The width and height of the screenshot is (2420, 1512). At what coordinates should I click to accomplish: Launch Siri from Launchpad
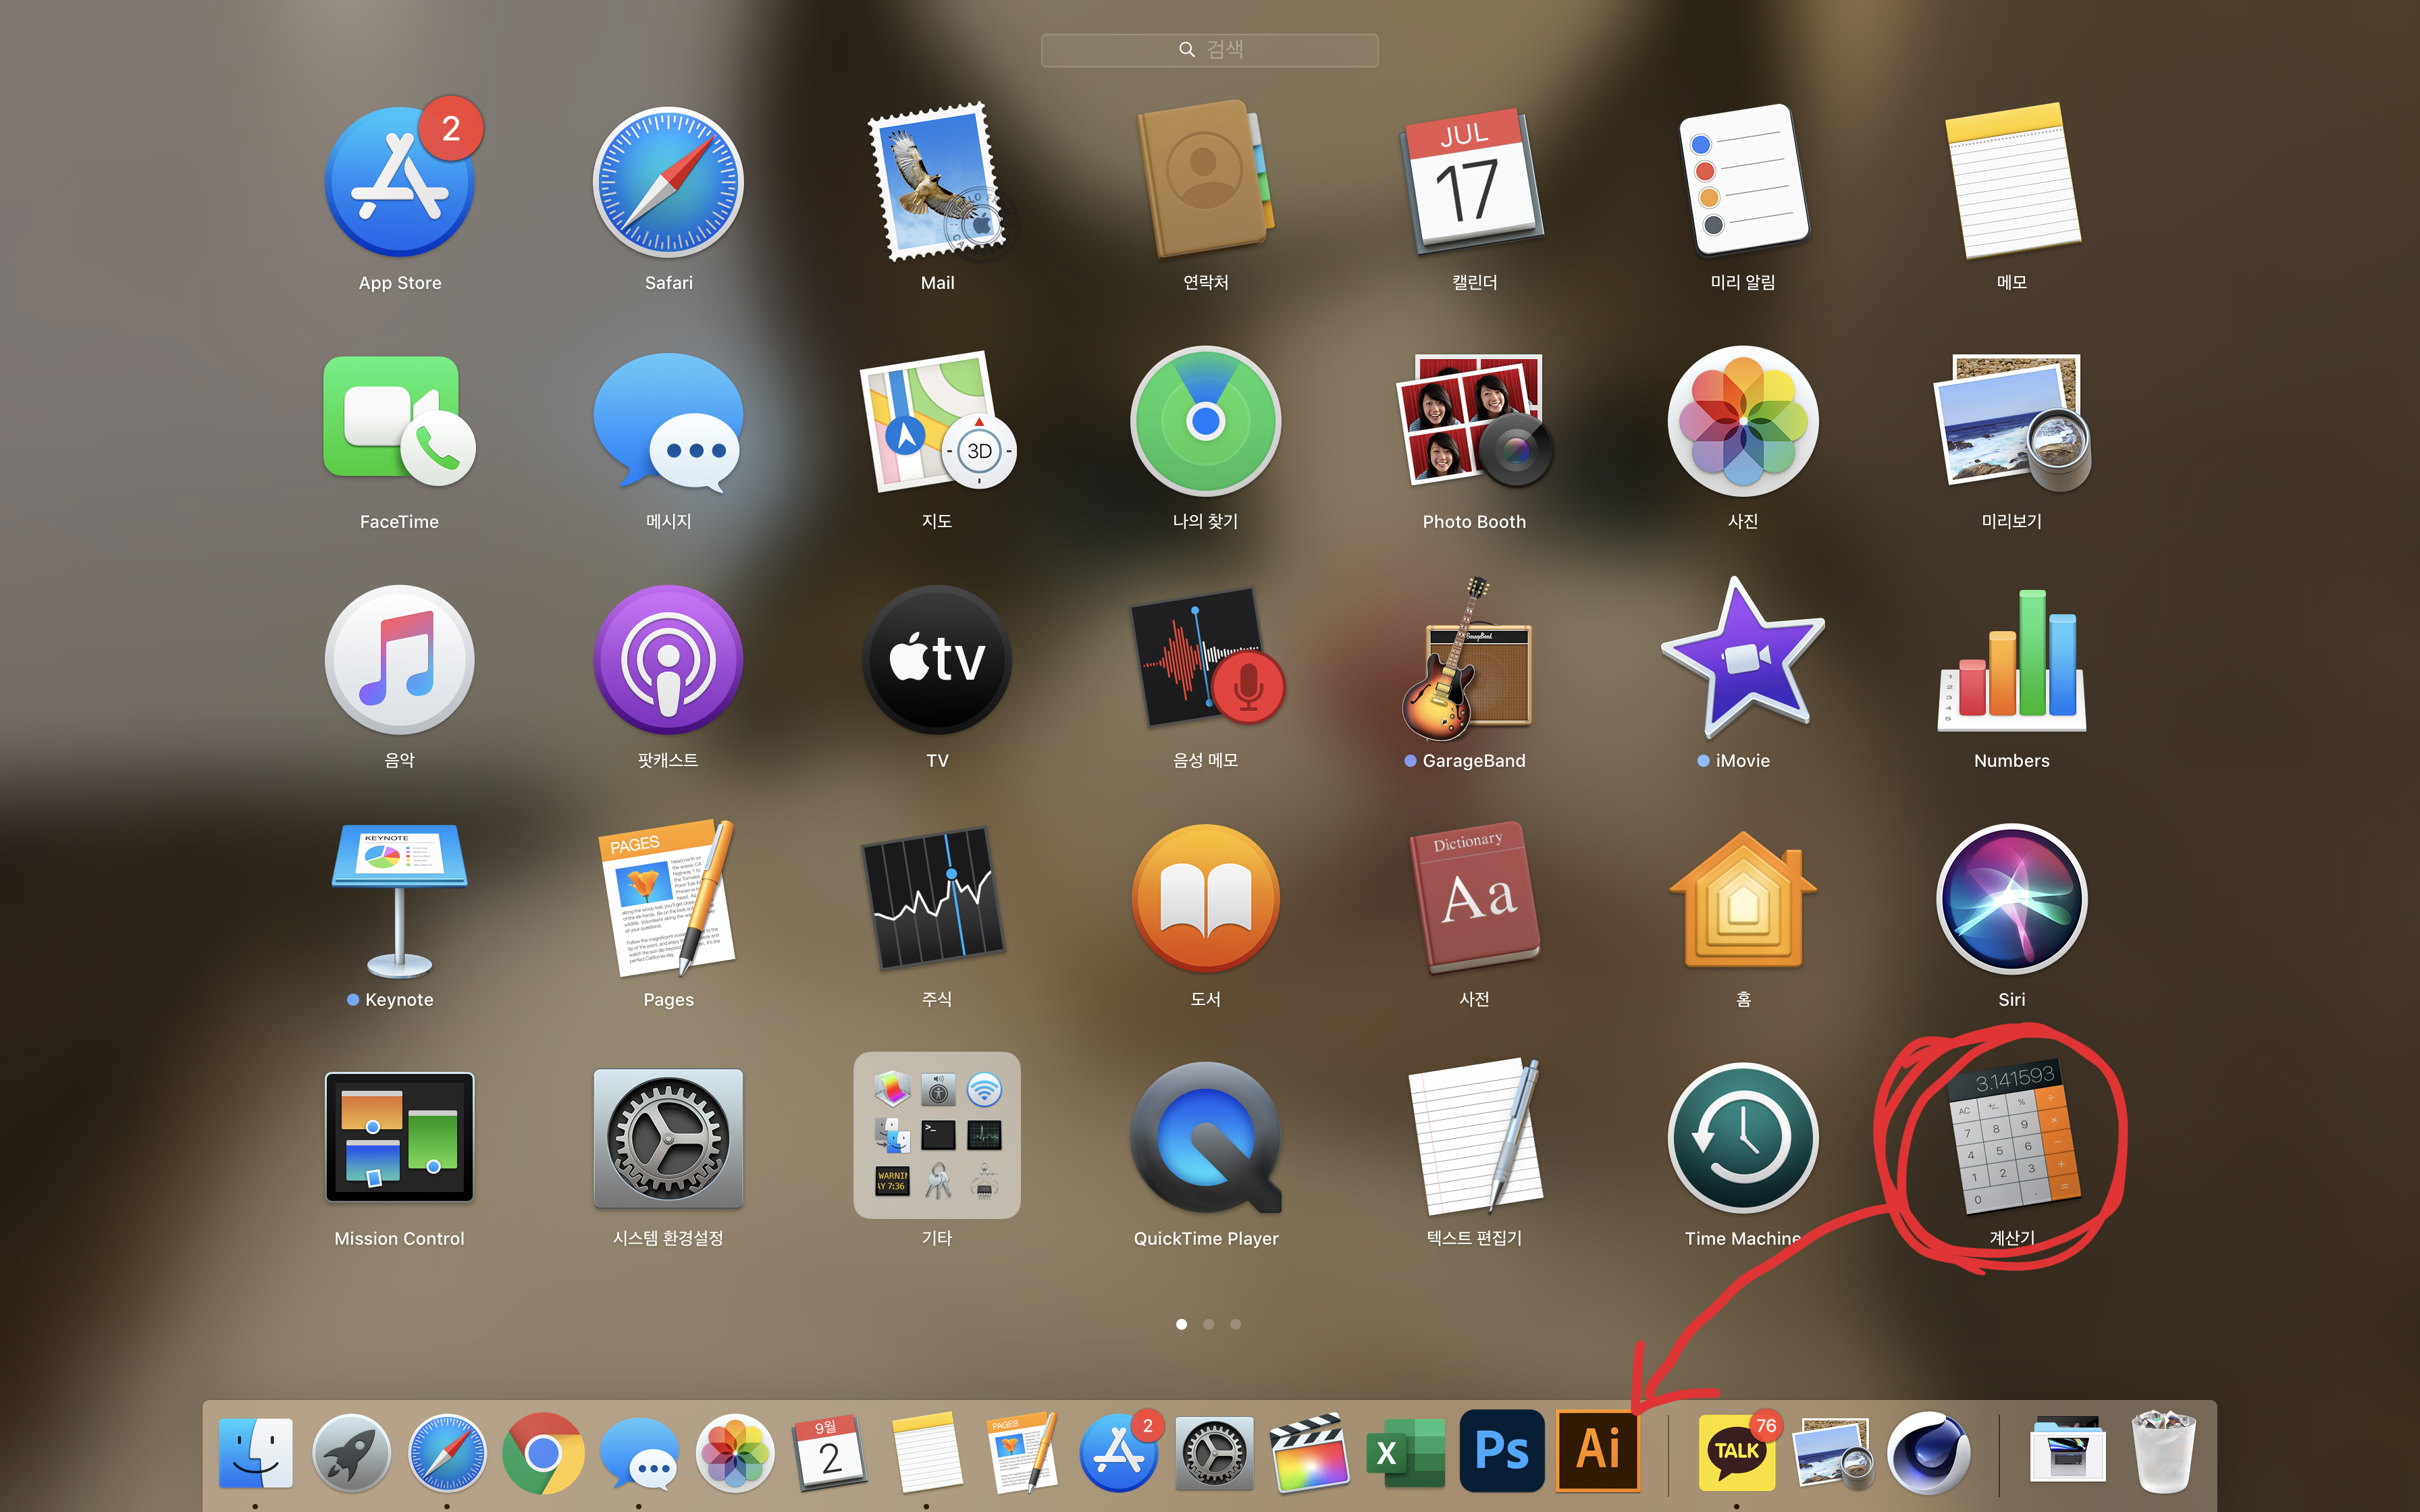[2011, 898]
